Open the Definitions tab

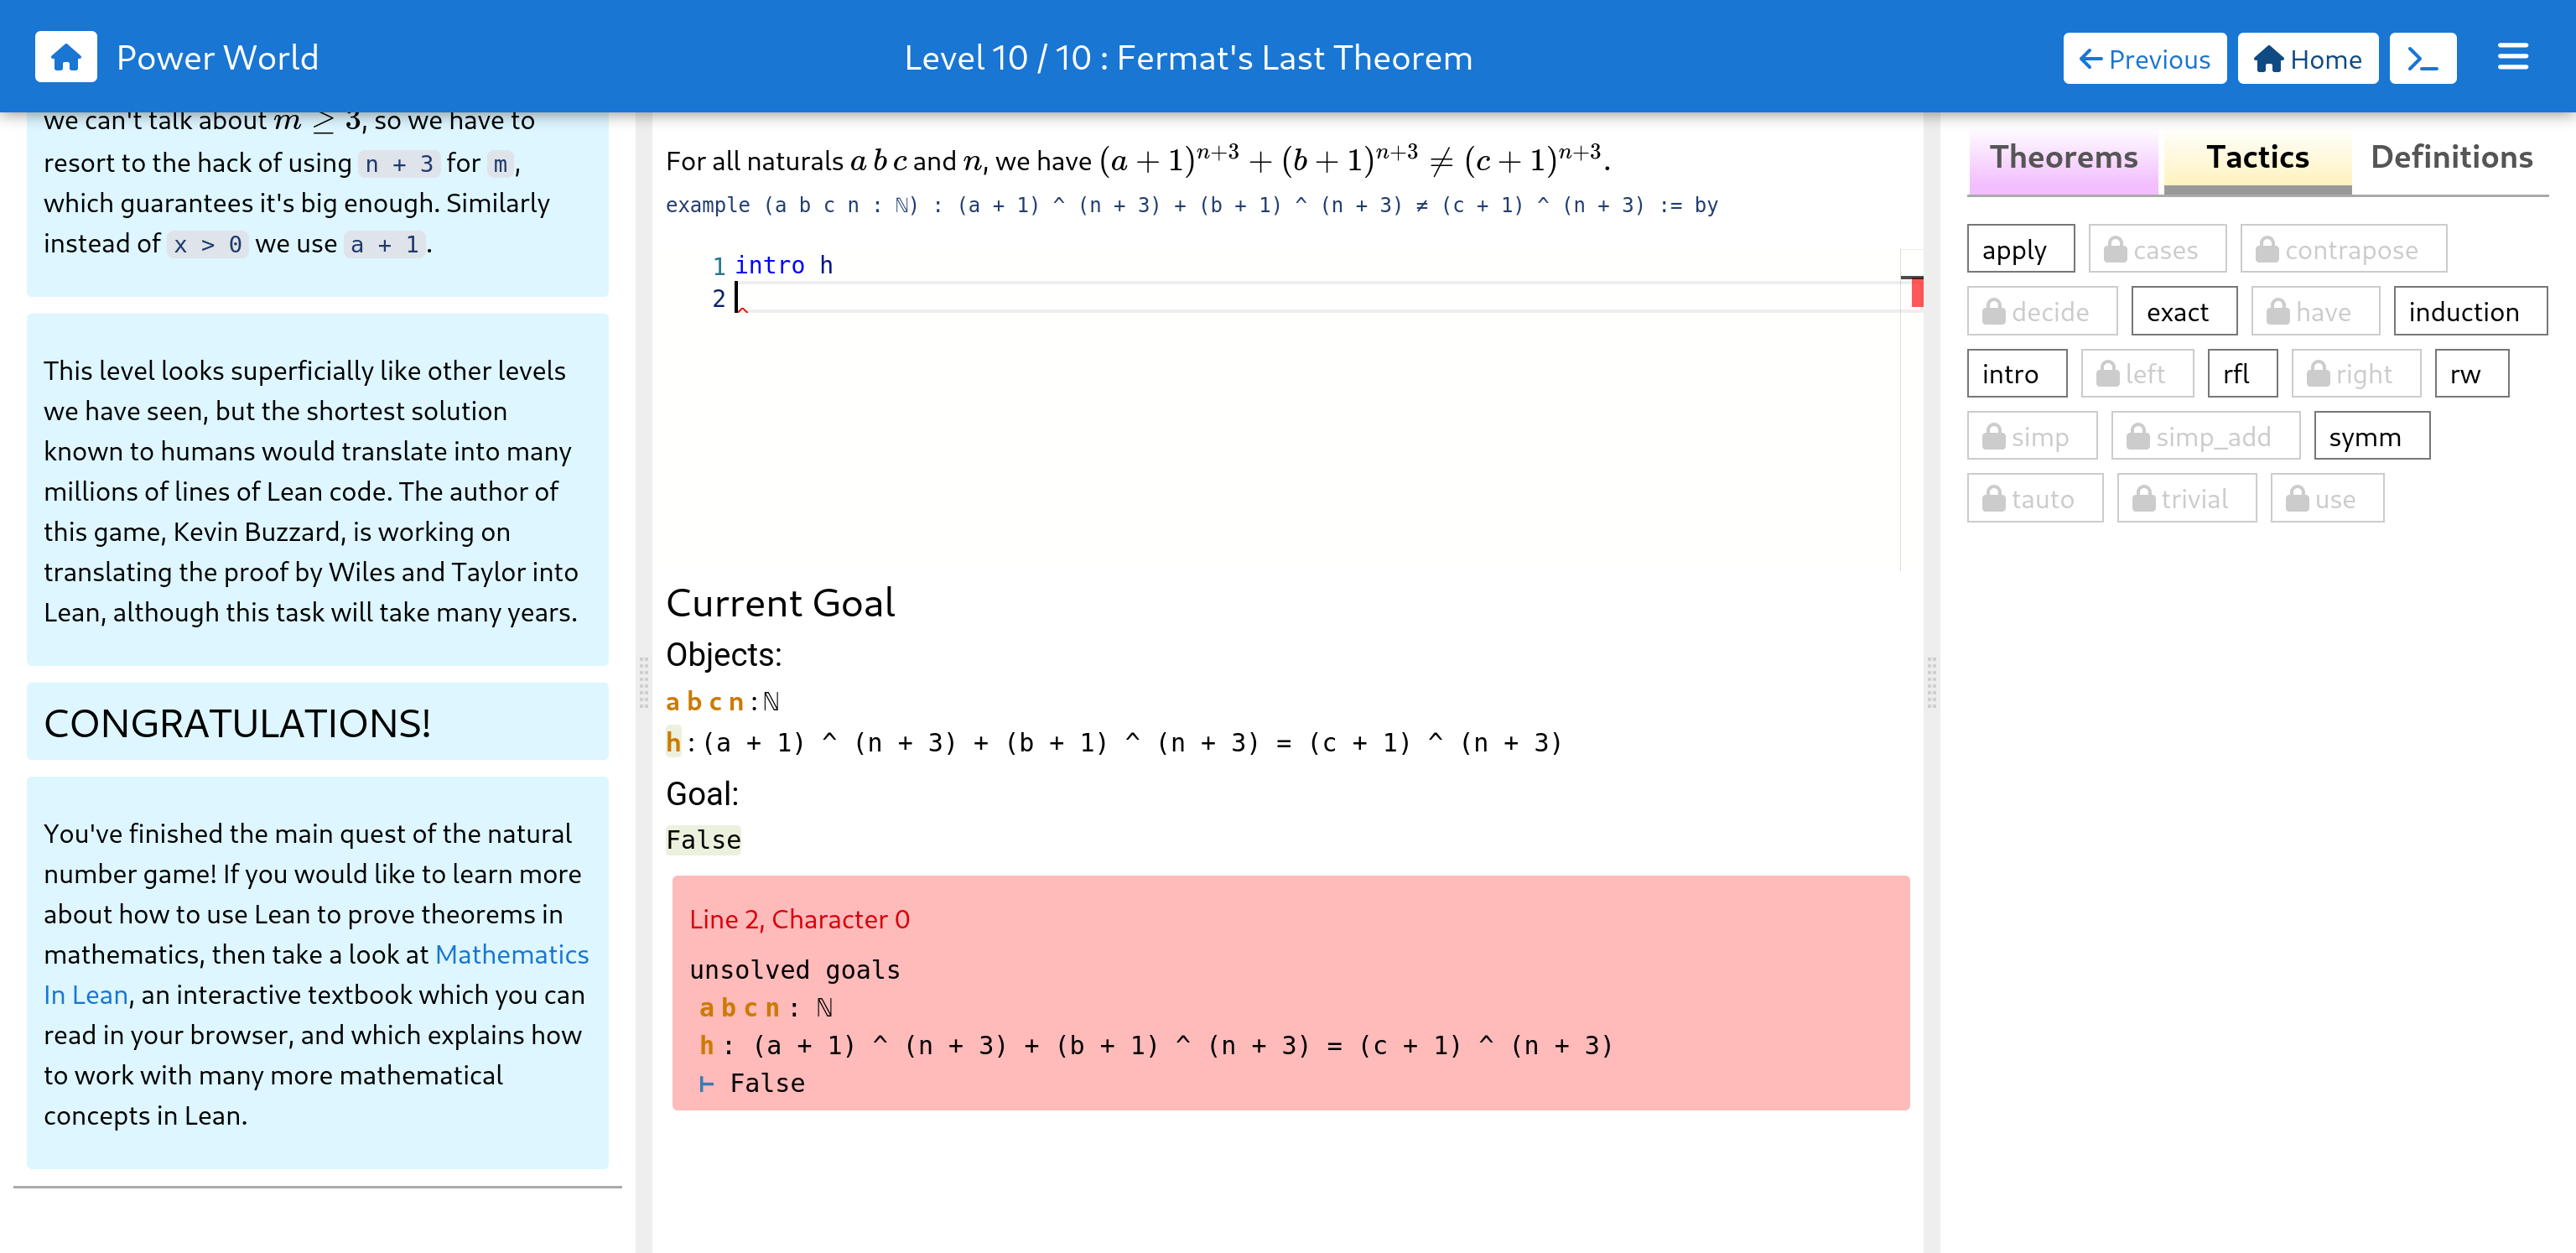tap(2451, 157)
